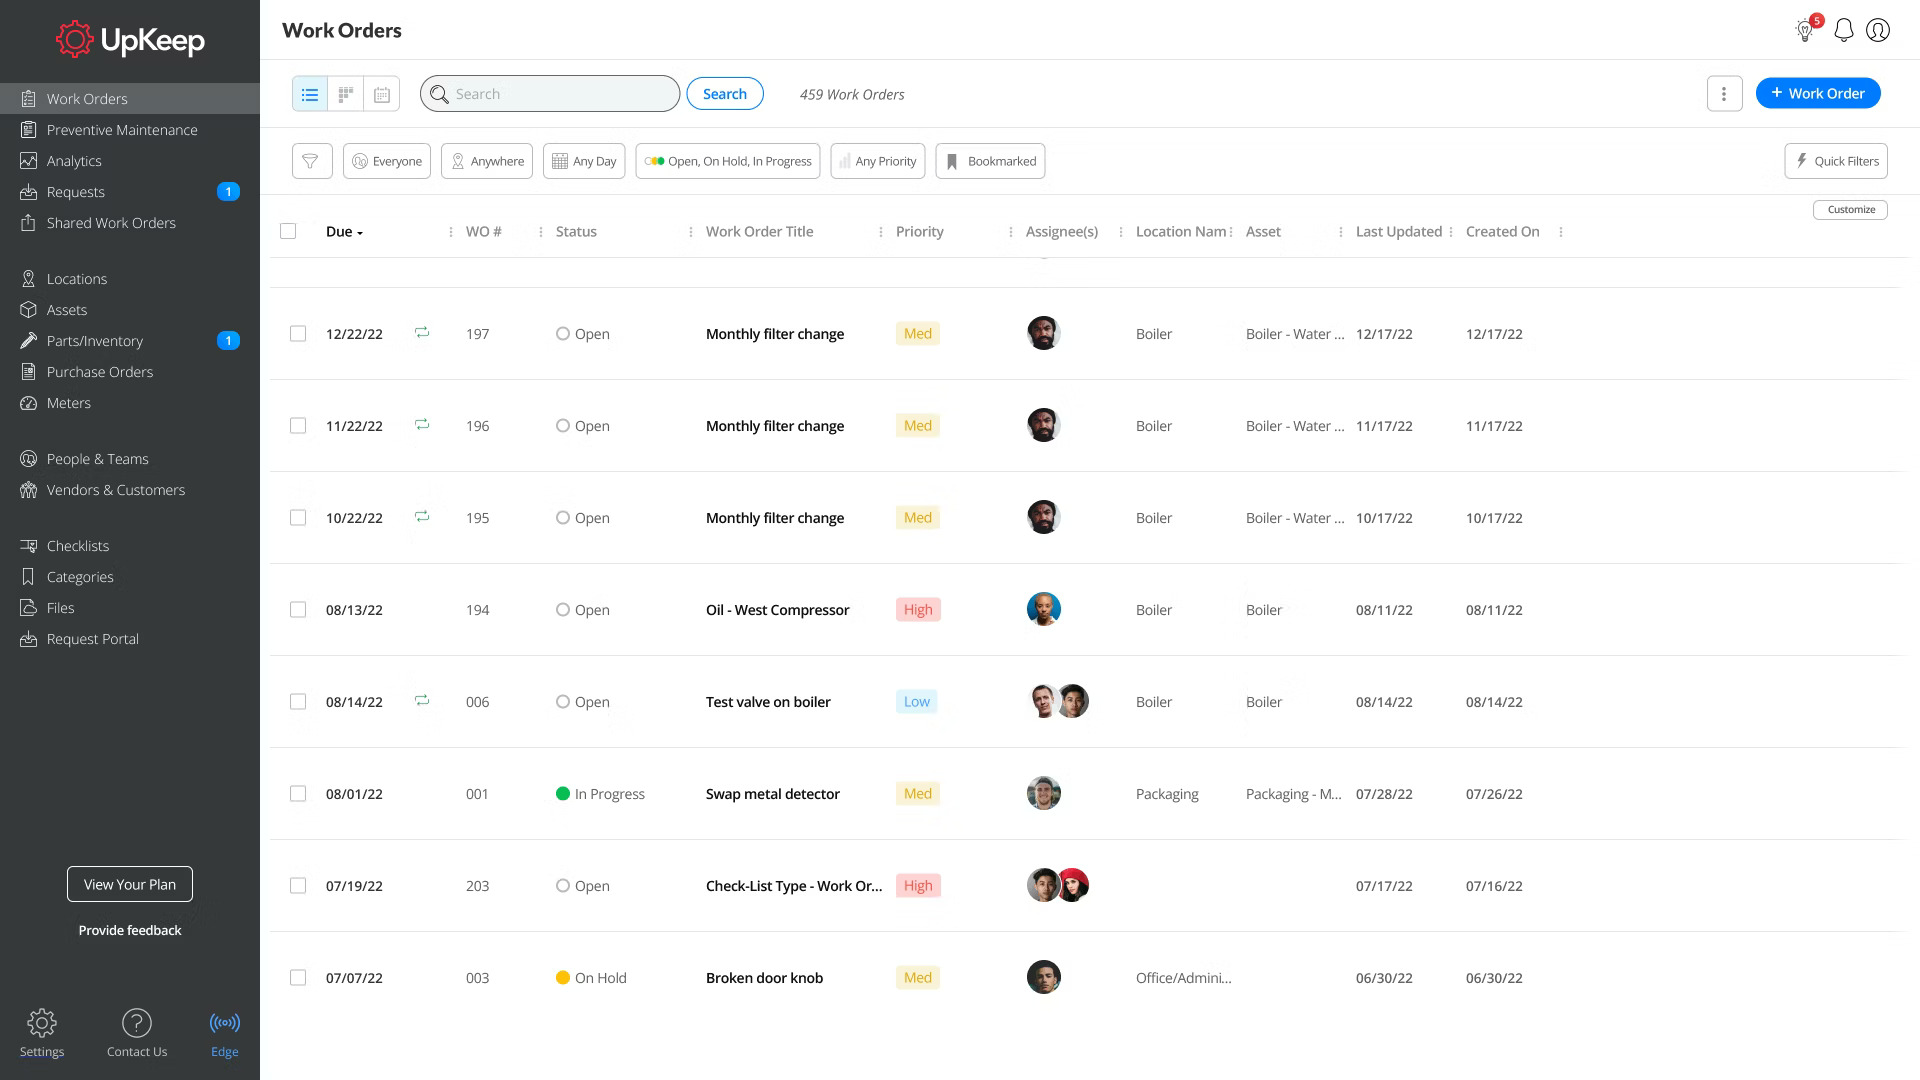The width and height of the screenshot is (1920, 1080).
Task: Click the recurring task icon on WO 197
Action: click(x=421, y=332)
